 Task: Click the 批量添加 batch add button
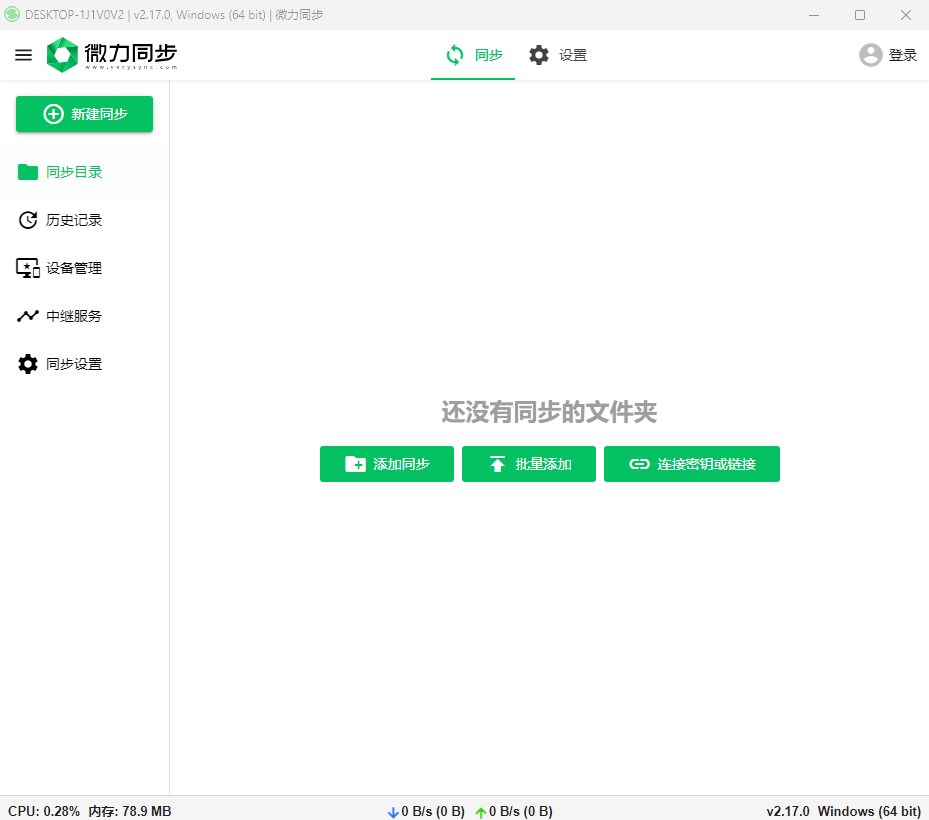pyautogui.click(x=529, y=464)
